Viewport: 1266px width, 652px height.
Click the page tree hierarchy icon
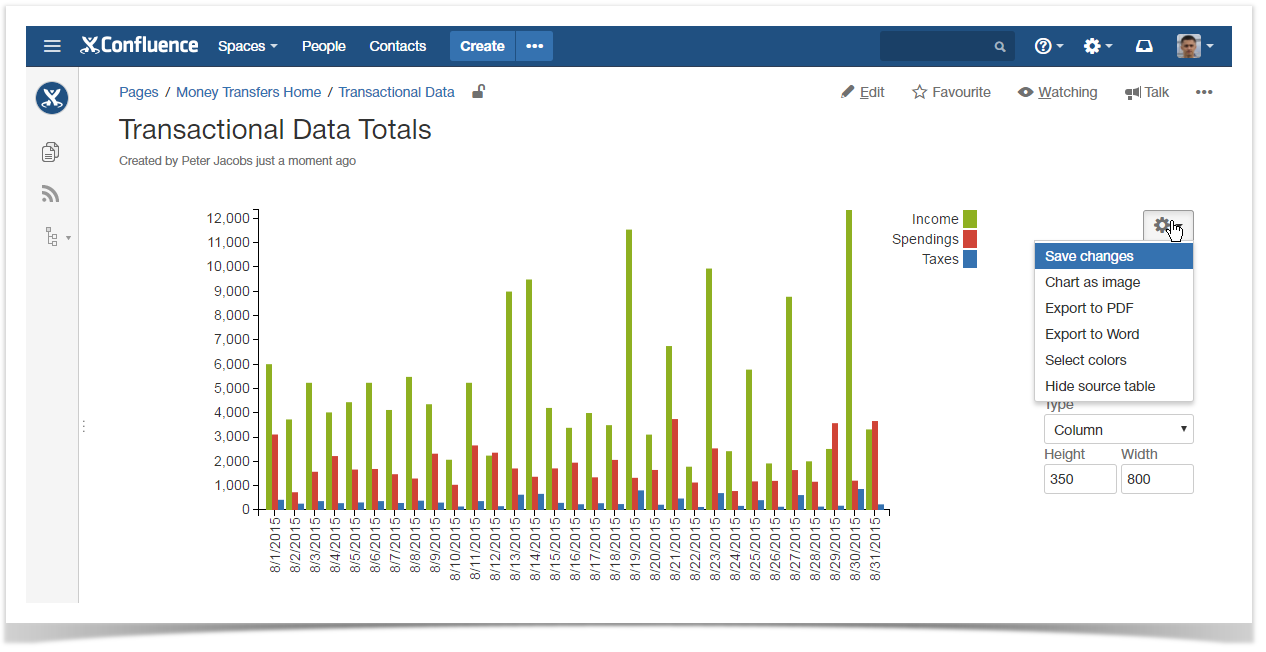point(52,237)
